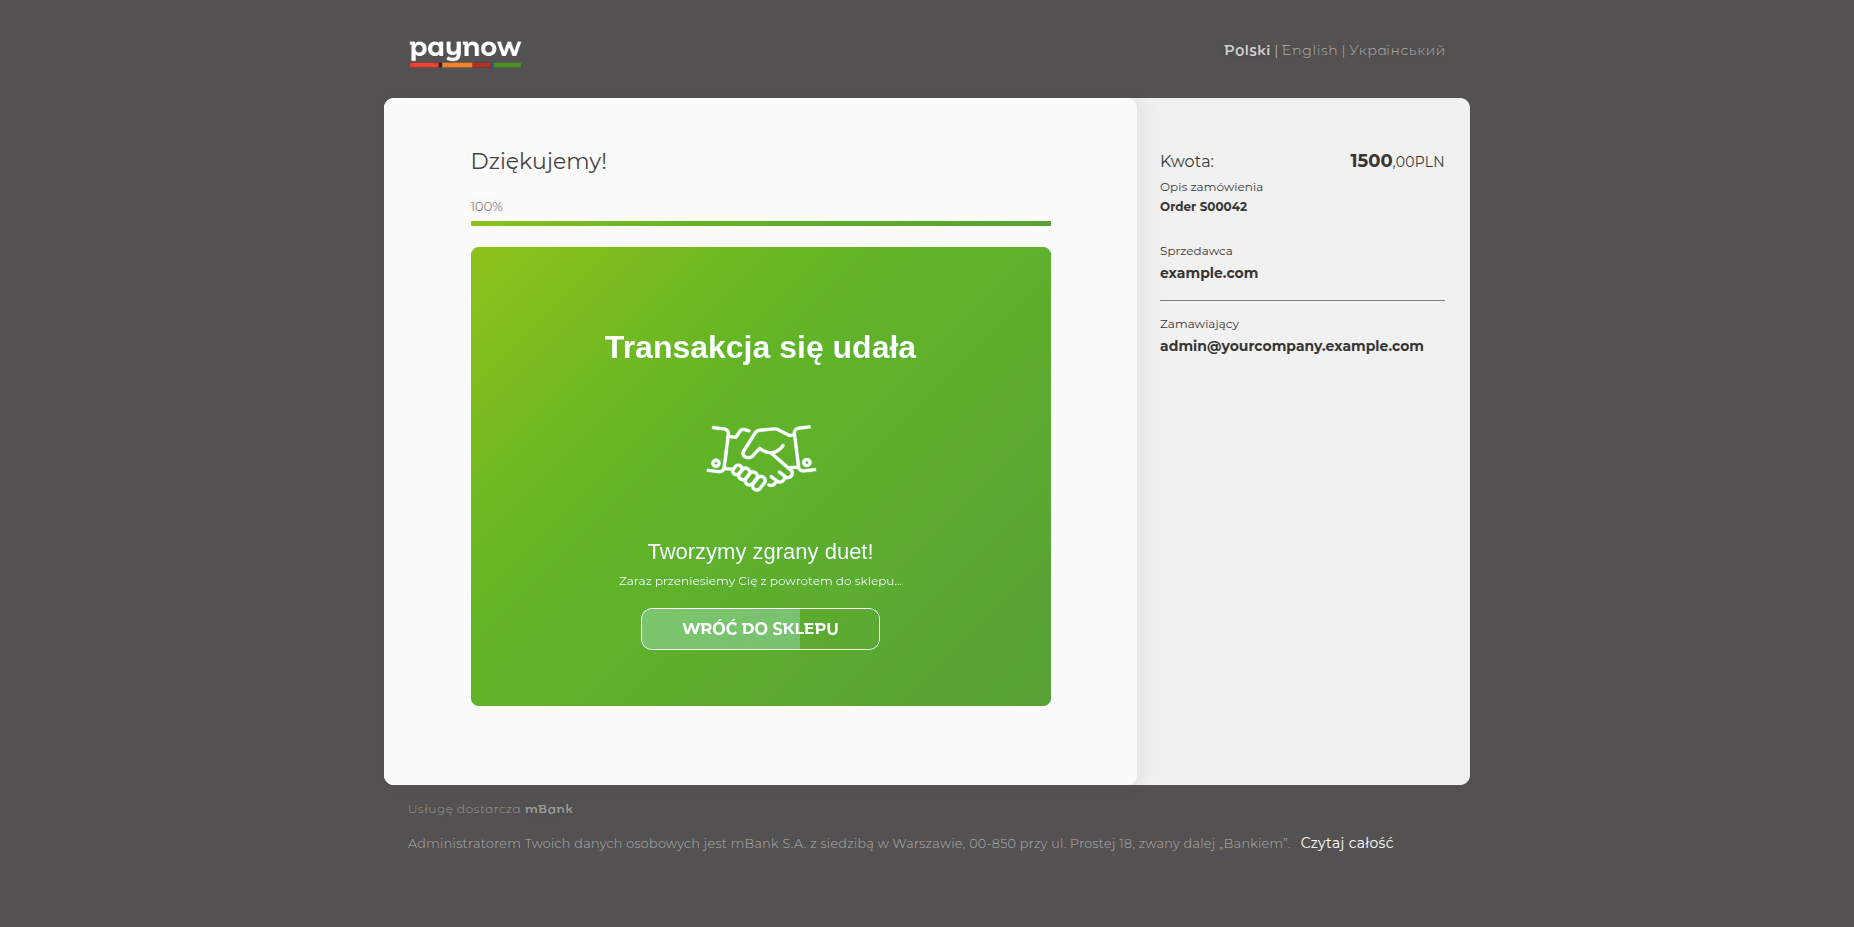Screen dimensions: 1854x927
Task: Click the 1500,00PLN amount
Action: pyautogui.click(x=1396, y=161)
